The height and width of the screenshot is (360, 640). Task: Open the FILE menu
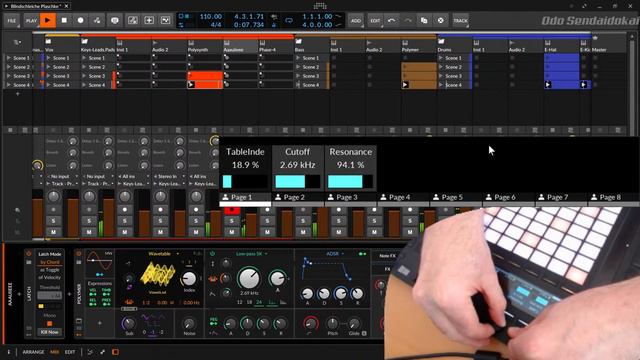pyautogui.click(x=11, y=20)
